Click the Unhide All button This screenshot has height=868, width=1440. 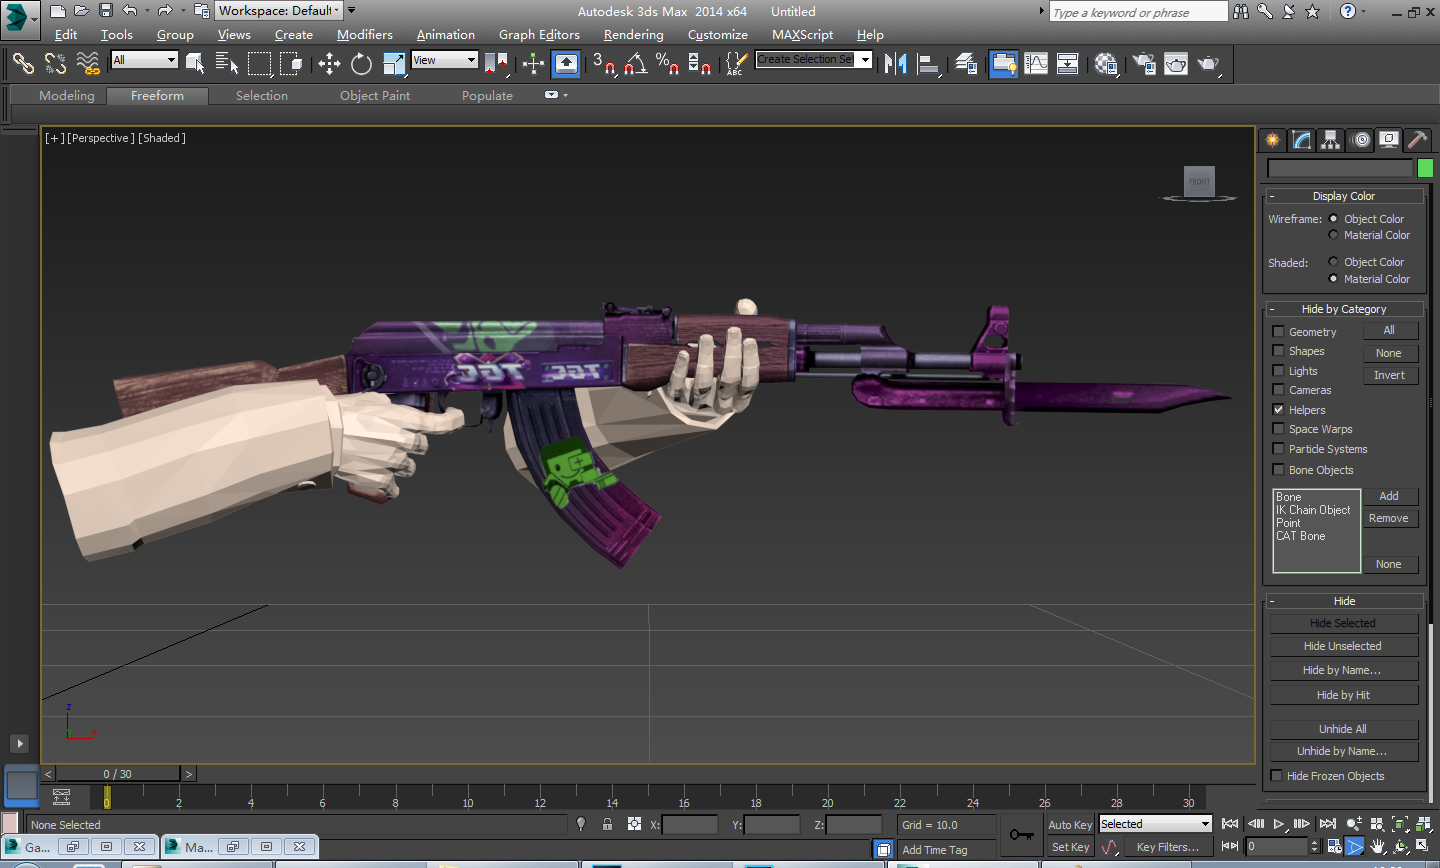point(1344,729)
